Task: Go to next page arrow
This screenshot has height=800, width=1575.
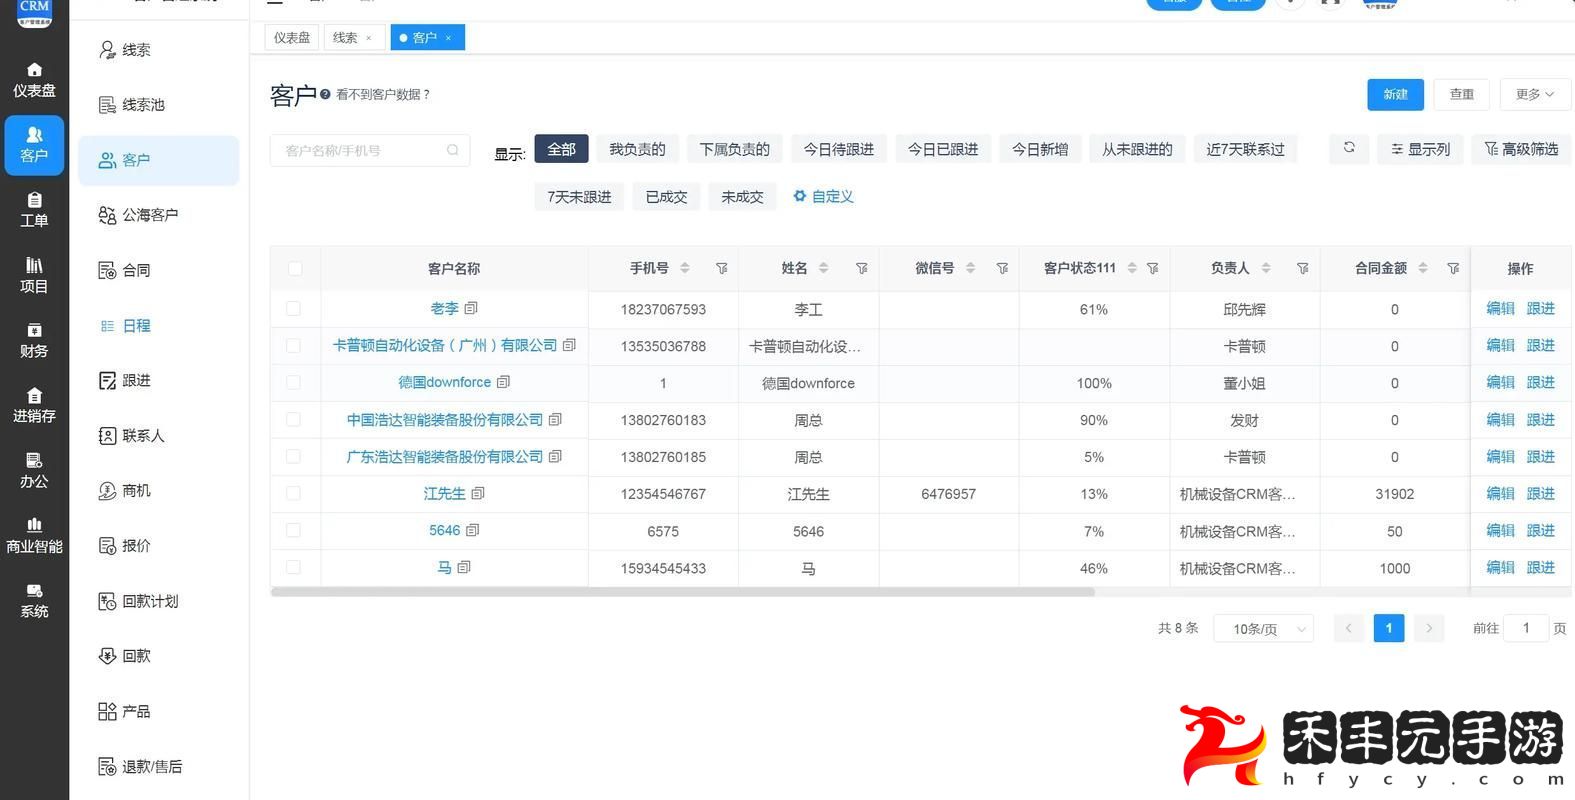Action: [x=1429, y=628]
